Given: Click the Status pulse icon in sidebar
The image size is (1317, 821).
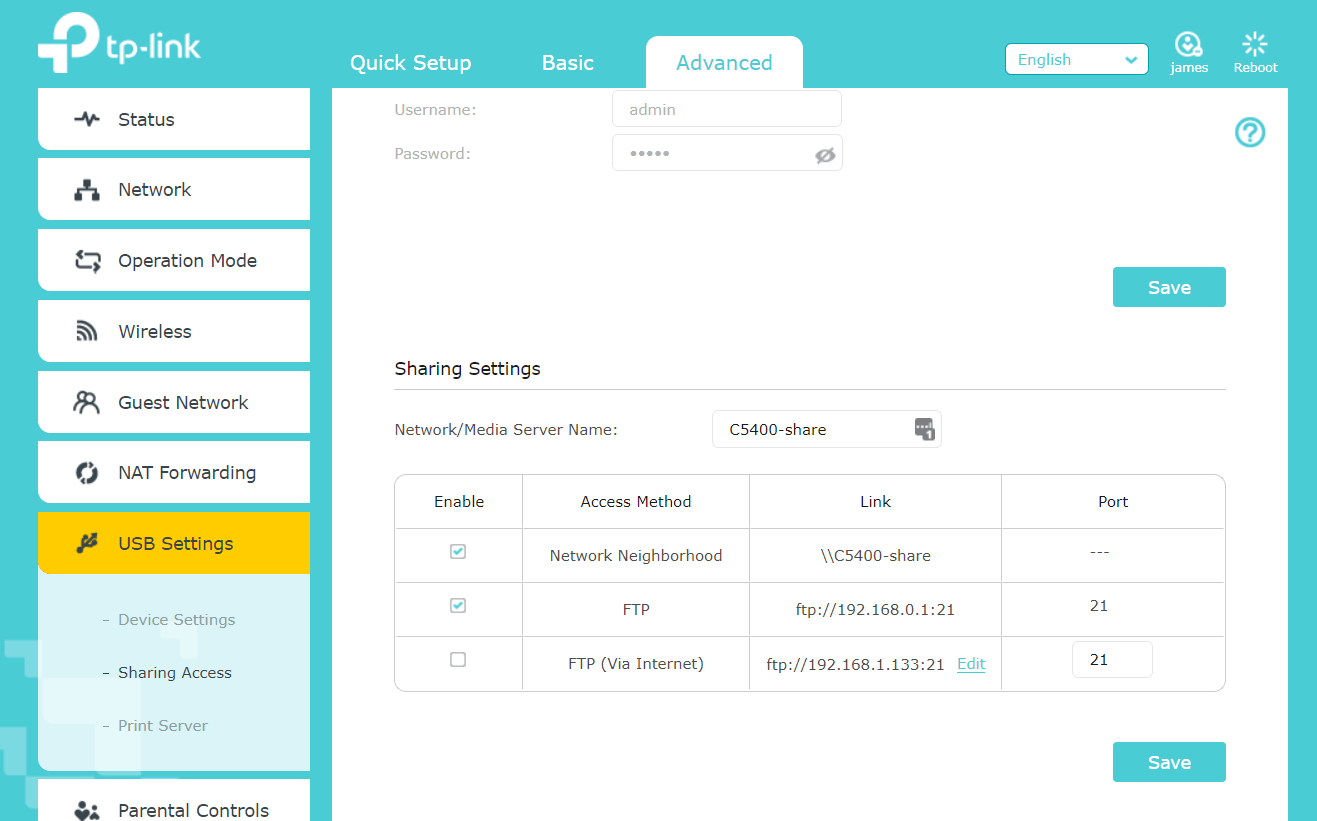Looking at the screenshot, I should point(87,119).
